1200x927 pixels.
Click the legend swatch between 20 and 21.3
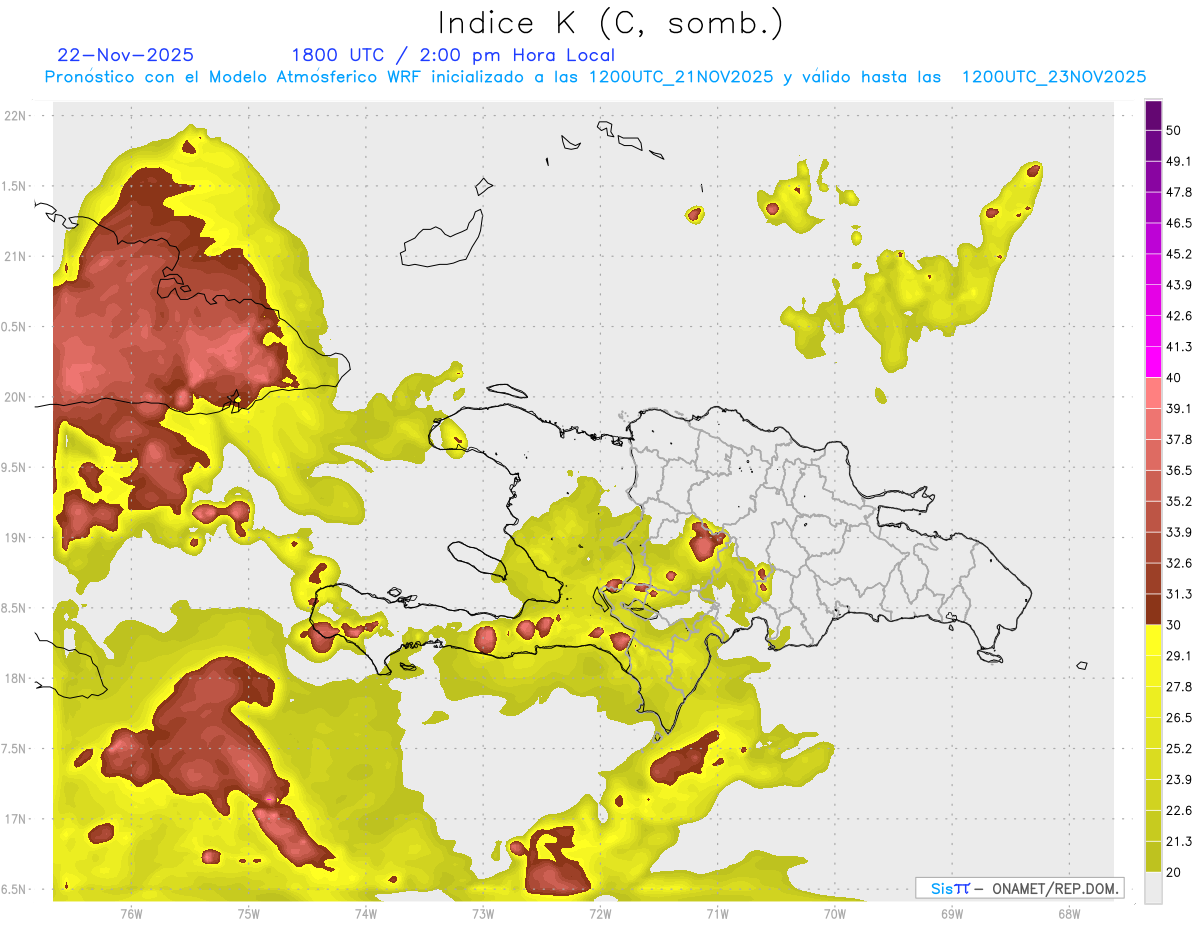(1154, 857)
